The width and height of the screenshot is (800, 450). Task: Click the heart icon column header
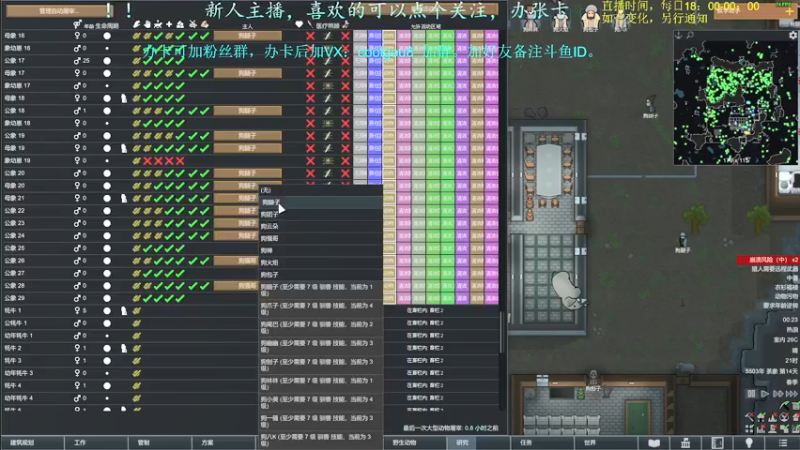click(x=299, y=24)
